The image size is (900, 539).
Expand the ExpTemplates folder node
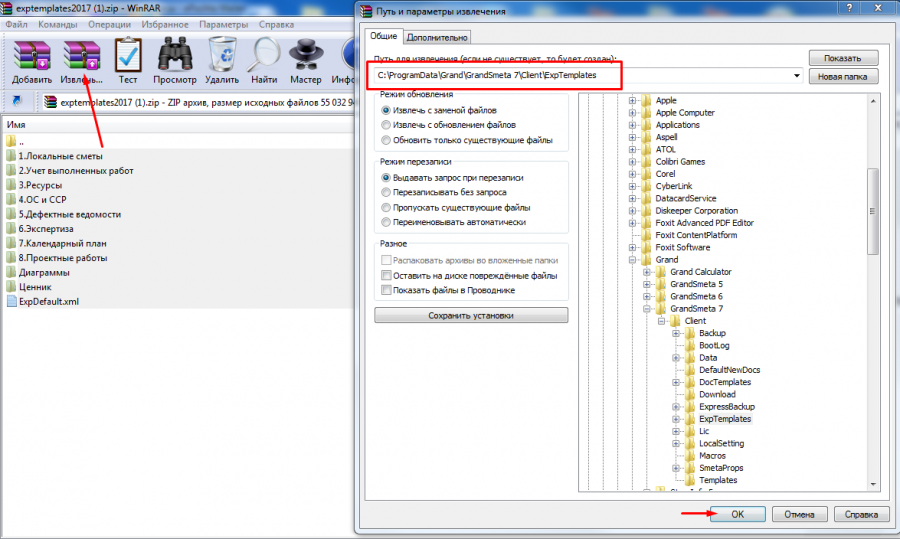pos(676,419)
